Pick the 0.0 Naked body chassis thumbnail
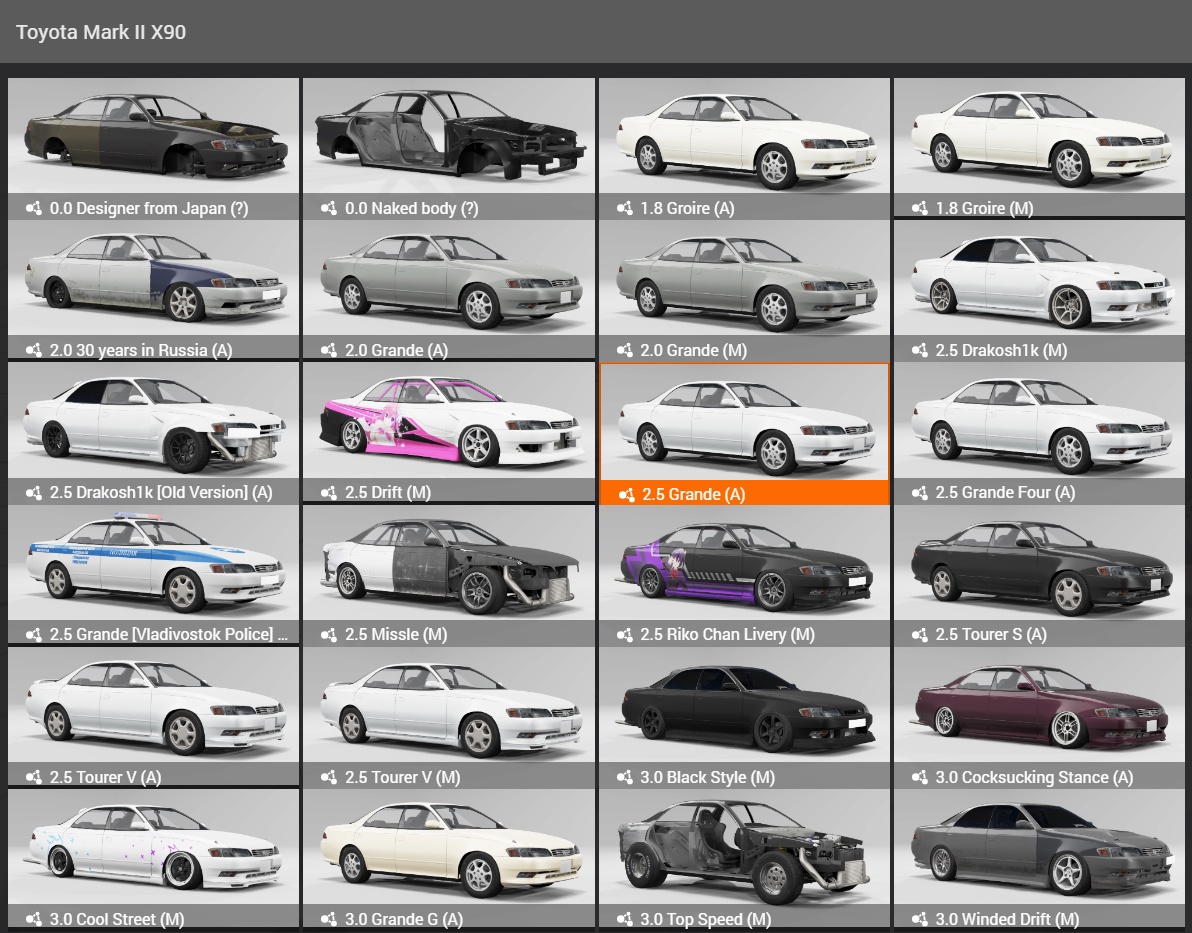This screenshot has width=1192, height=933. point(448,136)
